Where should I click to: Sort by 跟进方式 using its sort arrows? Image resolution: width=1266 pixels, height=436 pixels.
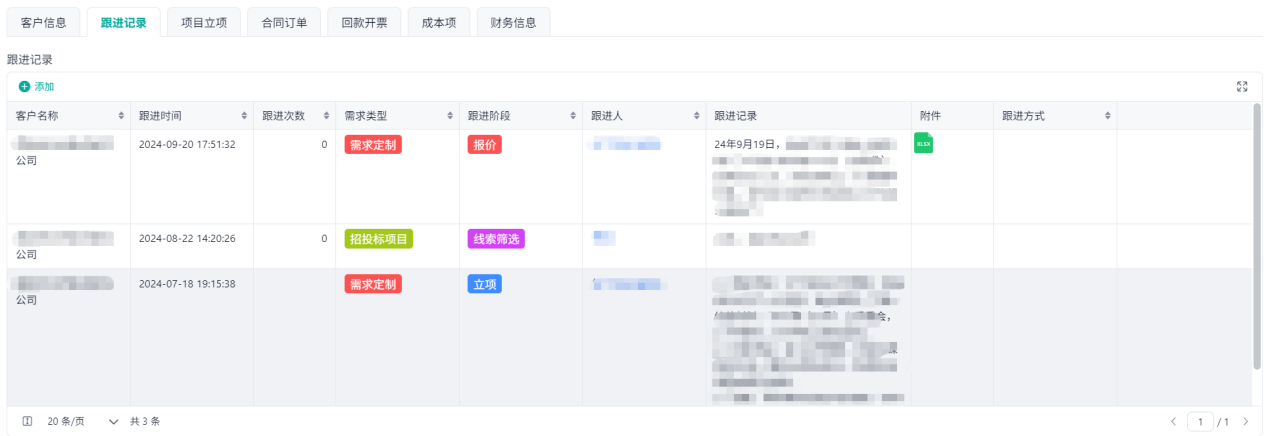[1108, 116]
